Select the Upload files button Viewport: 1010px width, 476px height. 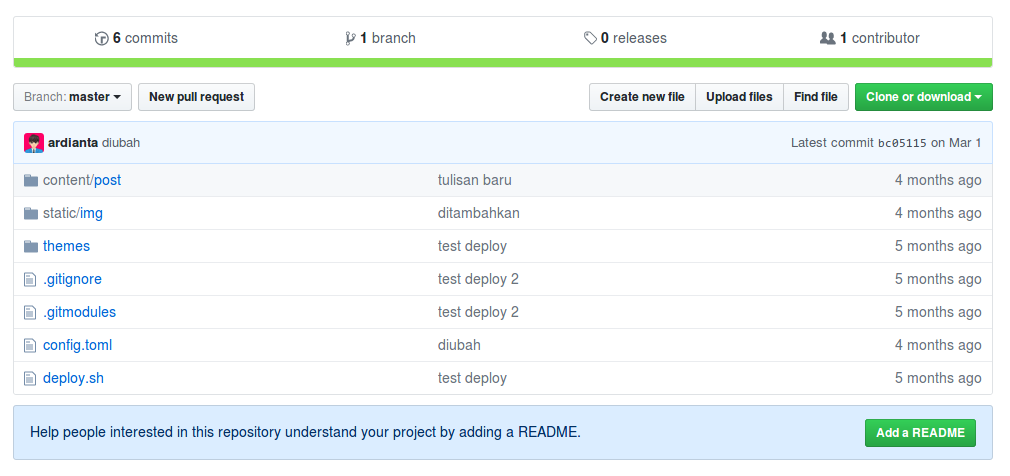[x=739, y=97]
